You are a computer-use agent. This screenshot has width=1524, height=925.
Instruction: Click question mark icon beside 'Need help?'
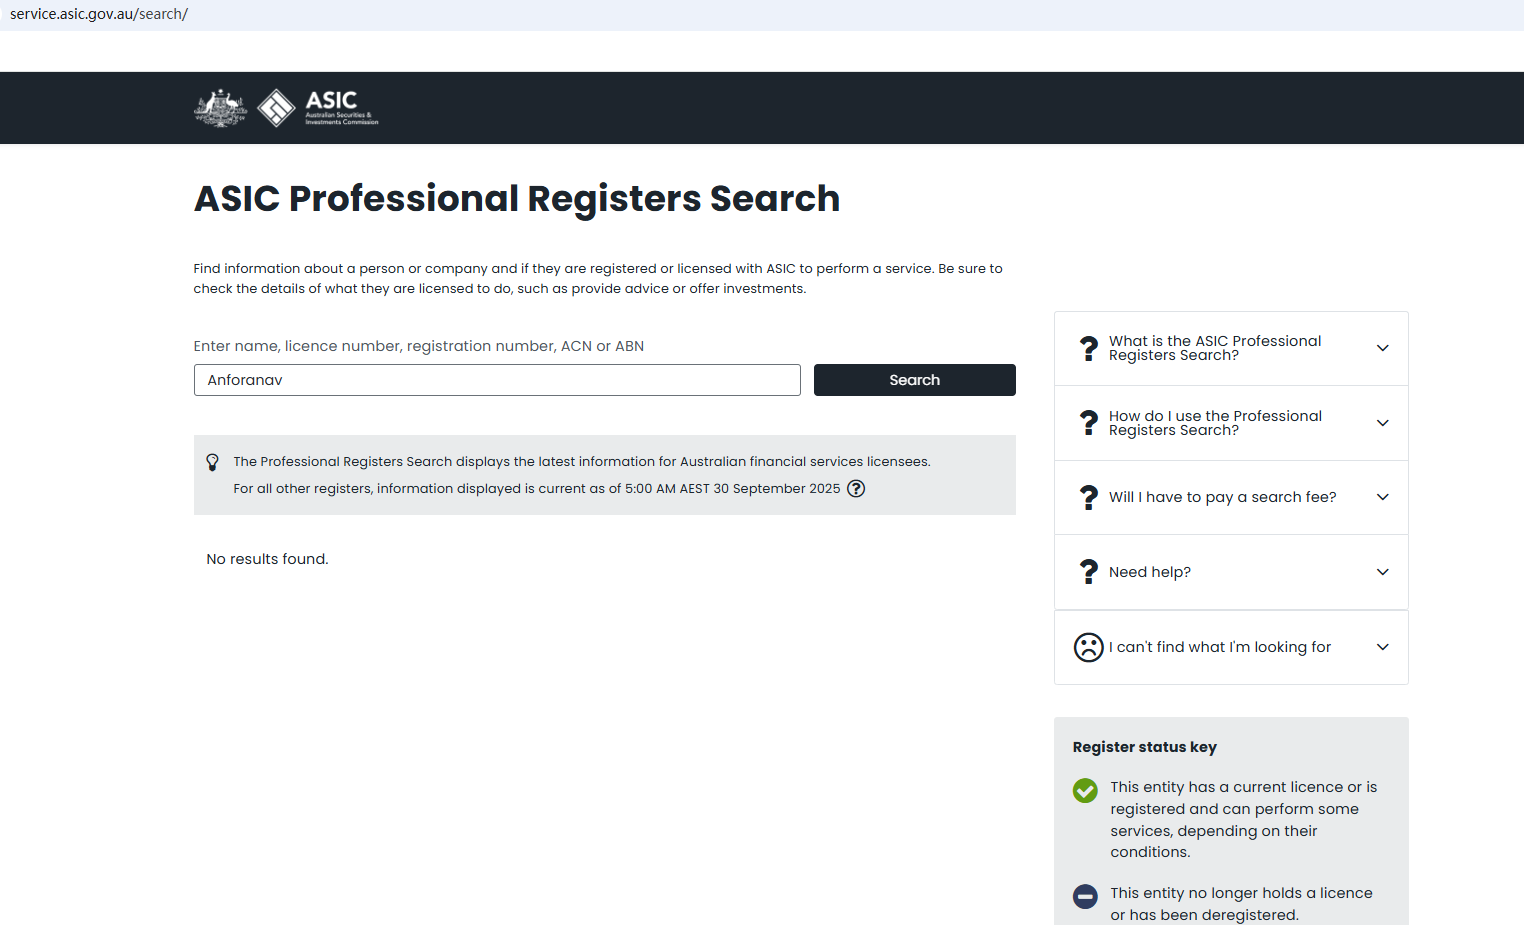coord(1089,572)
